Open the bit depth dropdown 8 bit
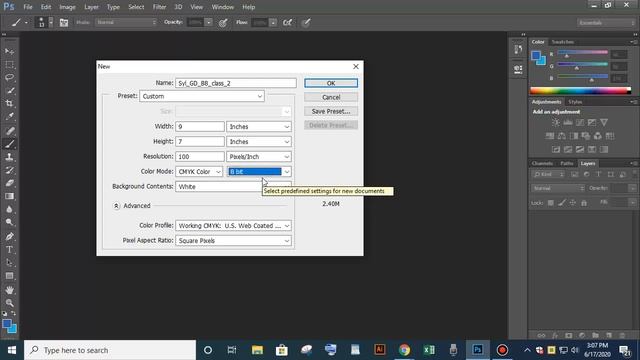 pos(259,172)
